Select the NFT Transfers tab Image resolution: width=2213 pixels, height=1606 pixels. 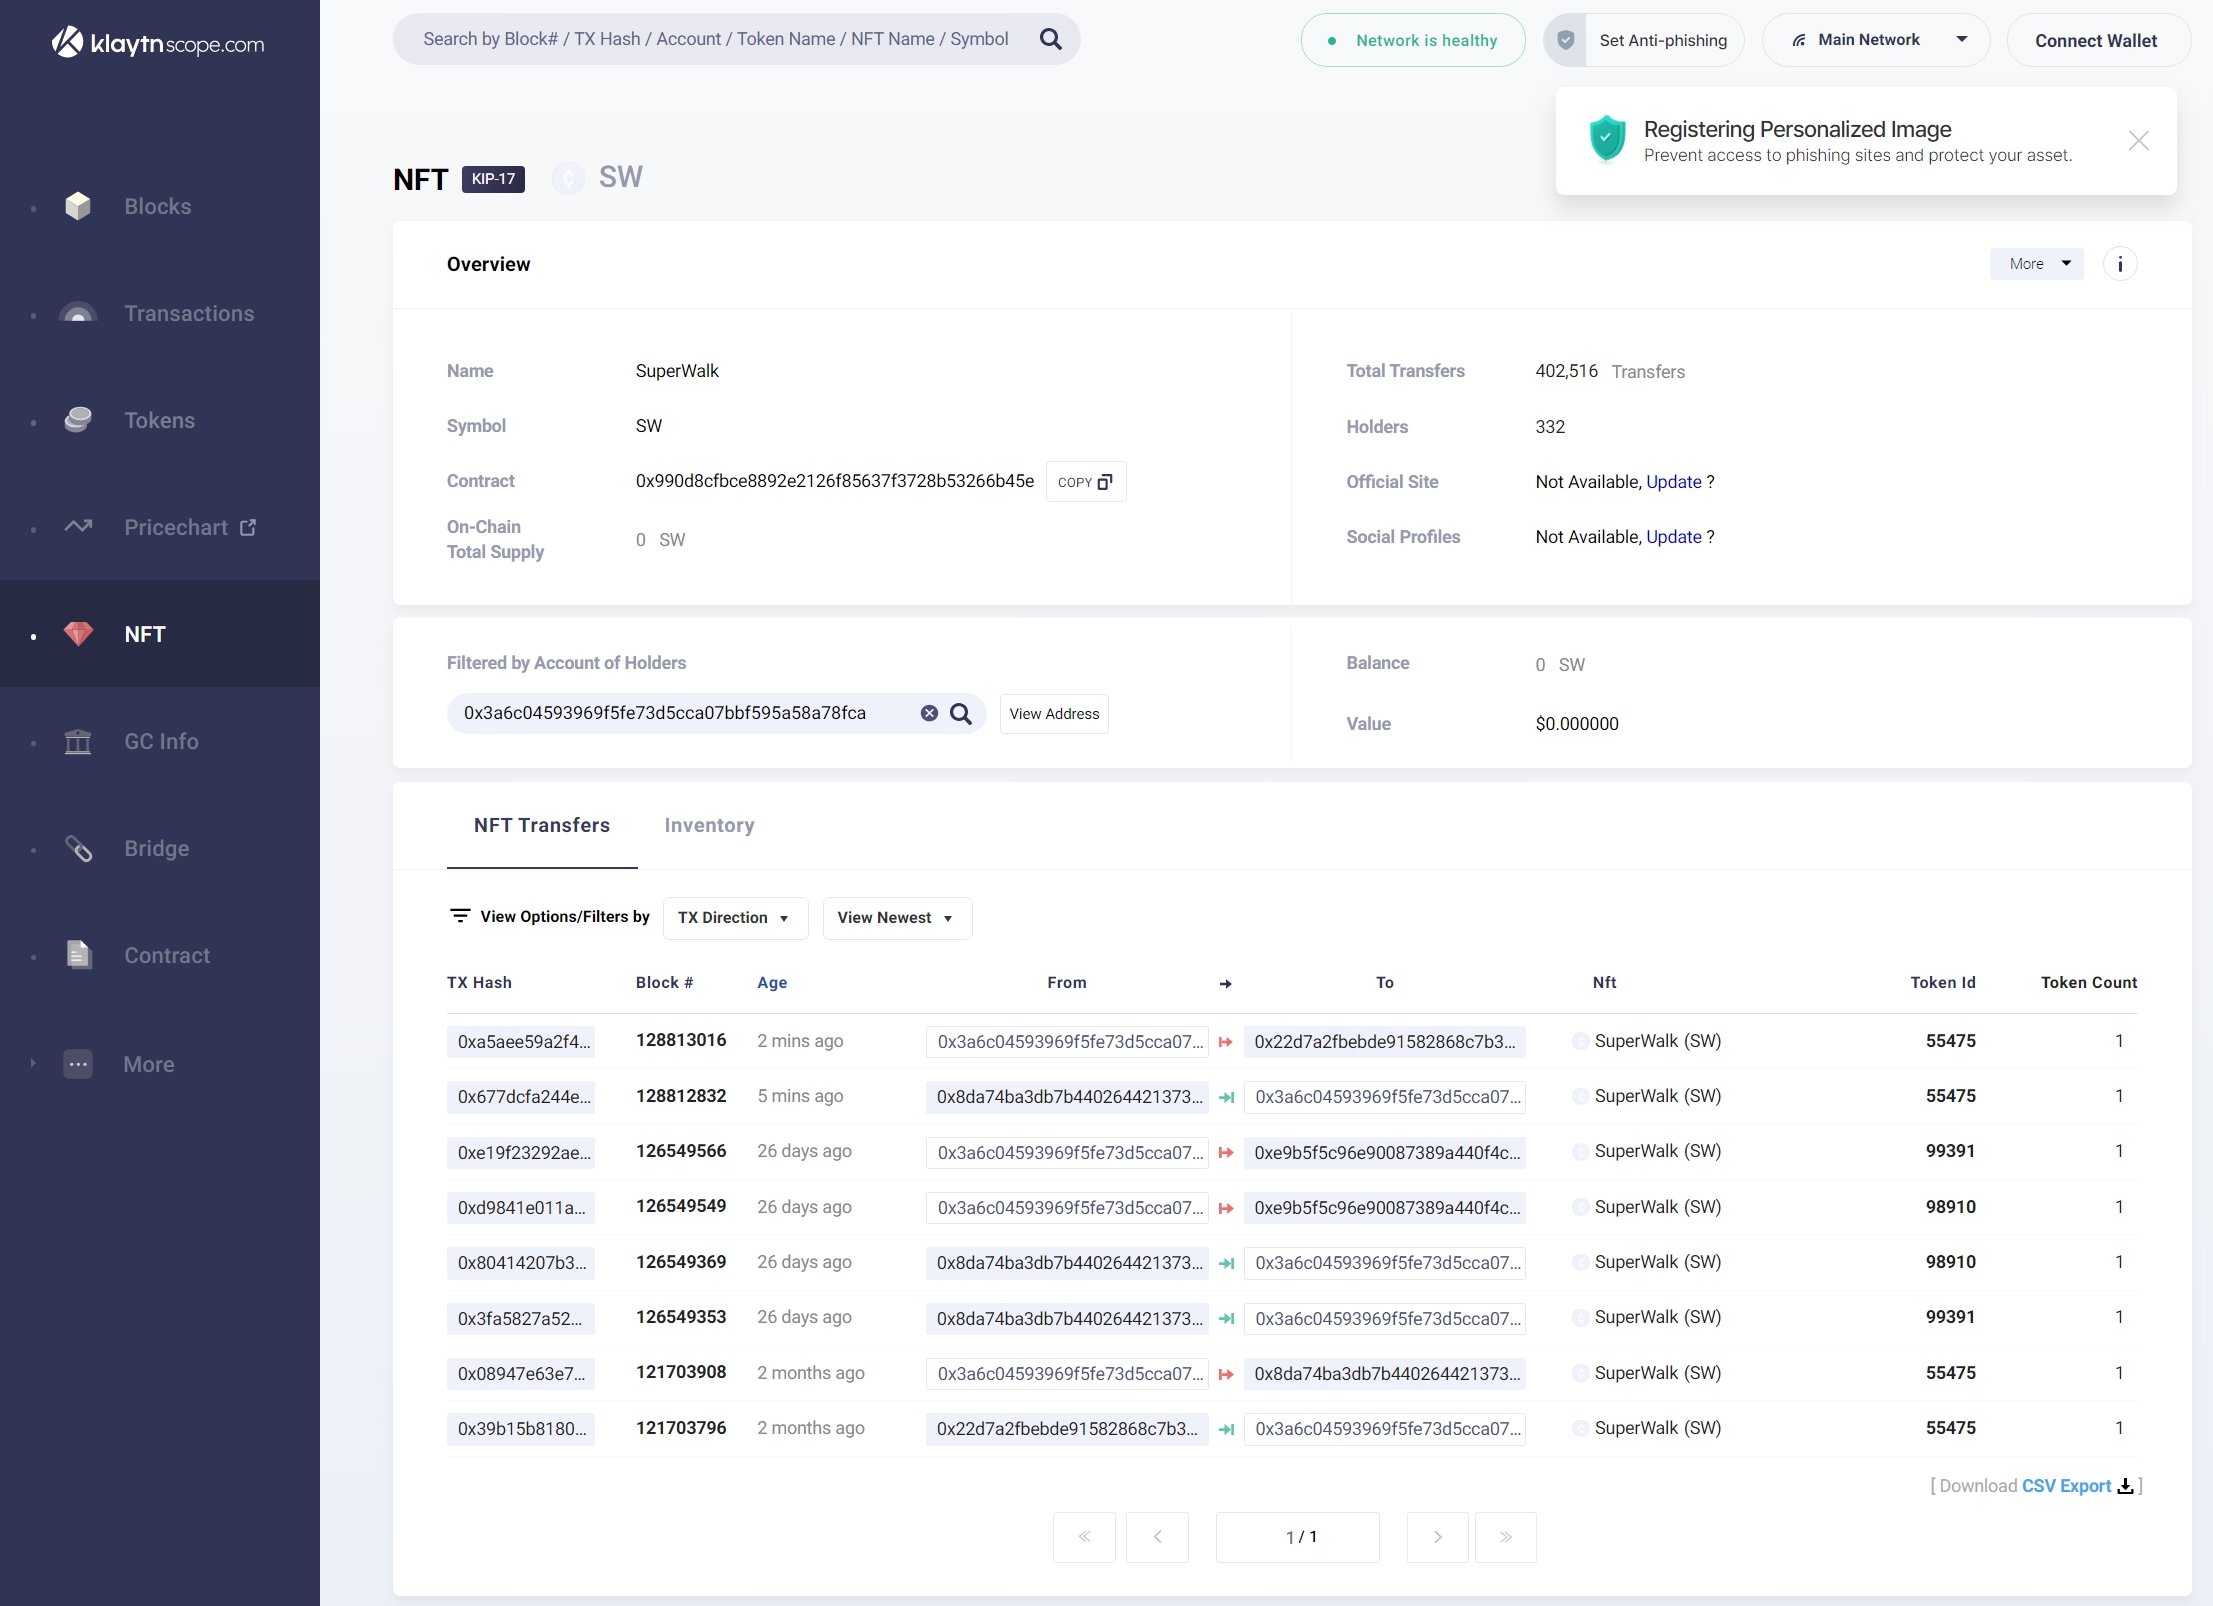click(541, 825)
